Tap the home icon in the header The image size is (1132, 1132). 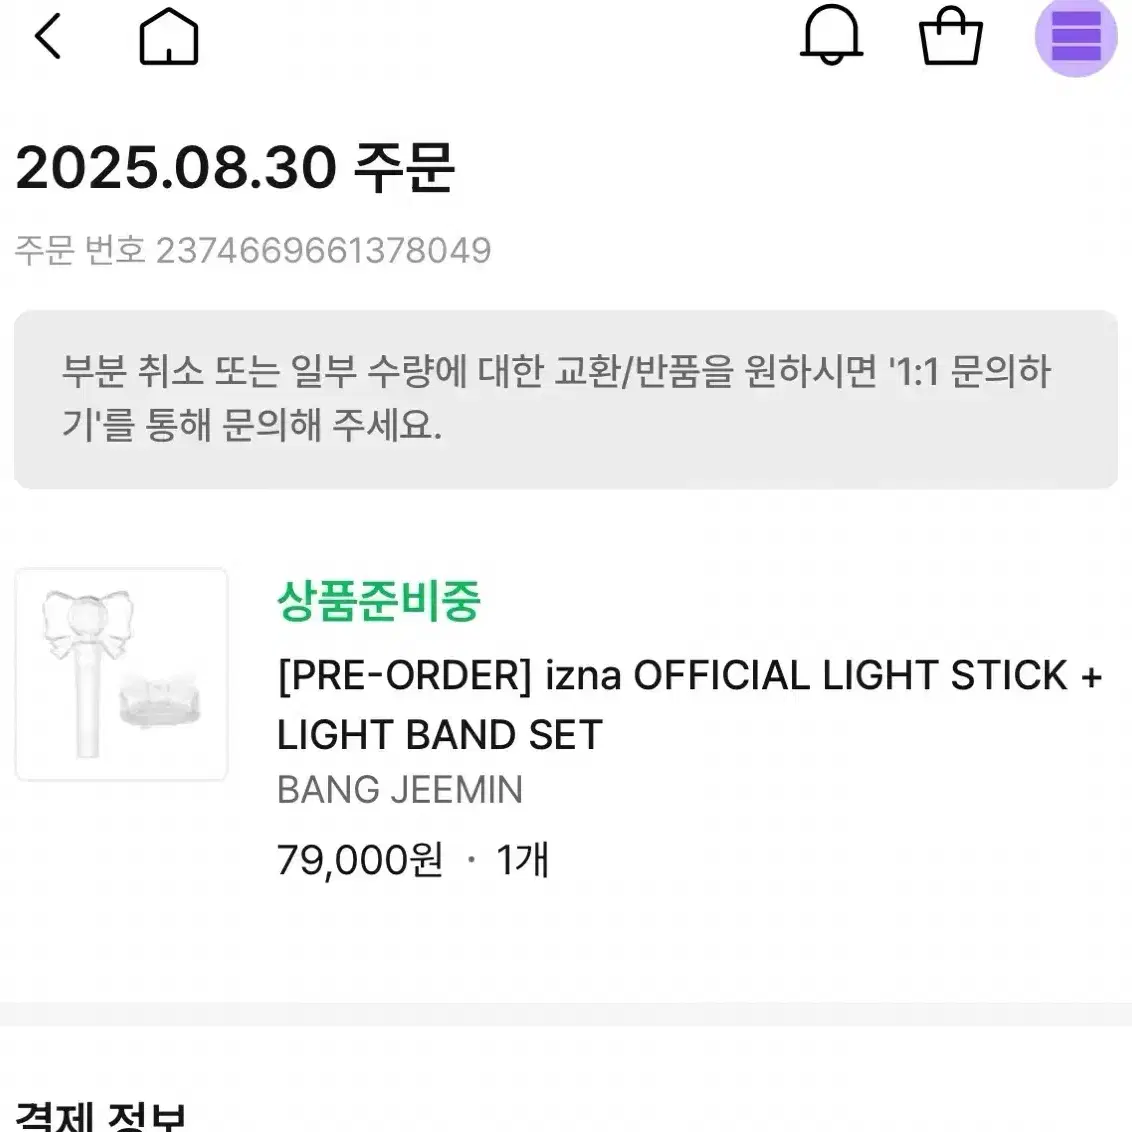click(x=168, y=38)
